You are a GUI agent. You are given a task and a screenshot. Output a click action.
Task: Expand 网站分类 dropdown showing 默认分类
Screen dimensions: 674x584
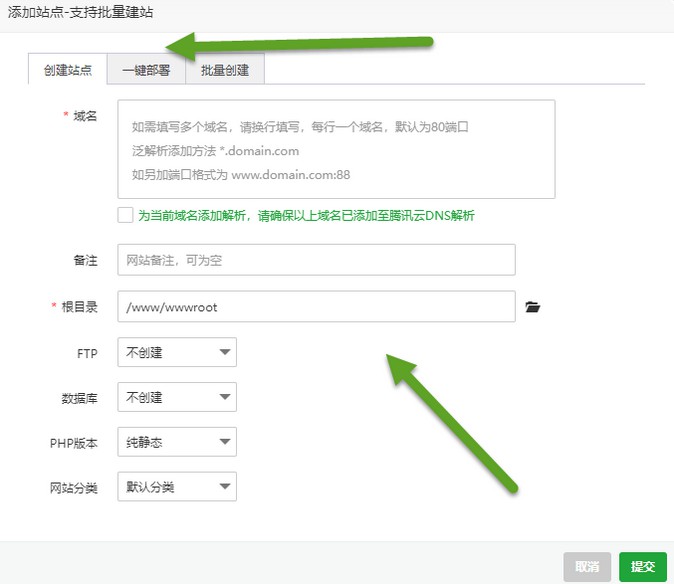177,486
